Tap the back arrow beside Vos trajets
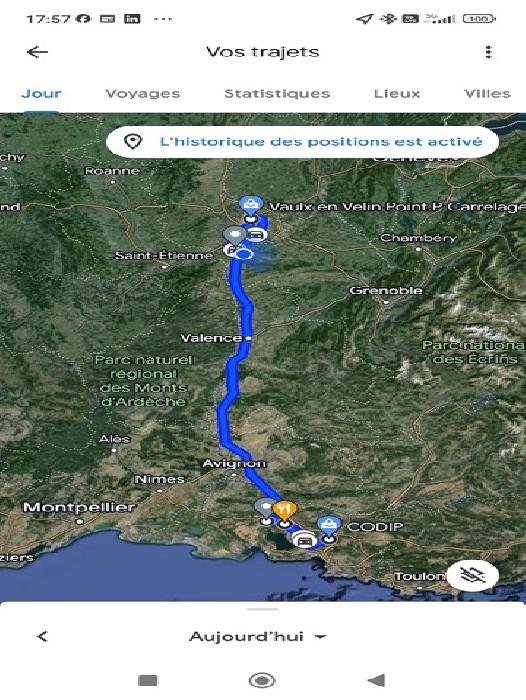Image resolution: width=526 pixels, height=700 pixels. [37, 52]
